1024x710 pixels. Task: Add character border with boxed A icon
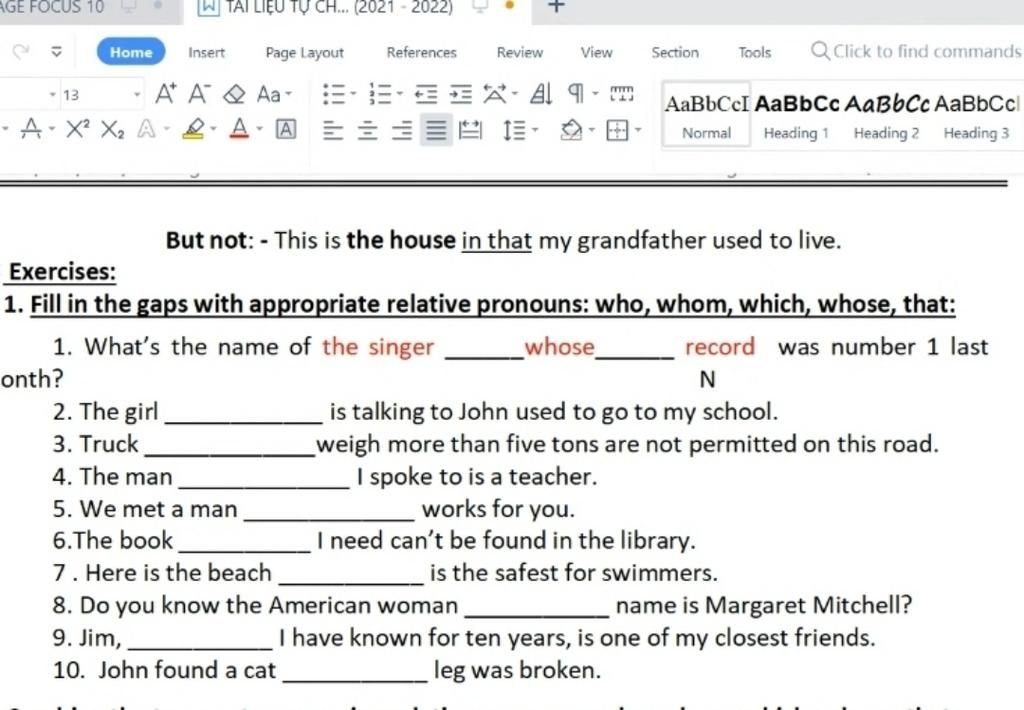click(x=285, y=129)
